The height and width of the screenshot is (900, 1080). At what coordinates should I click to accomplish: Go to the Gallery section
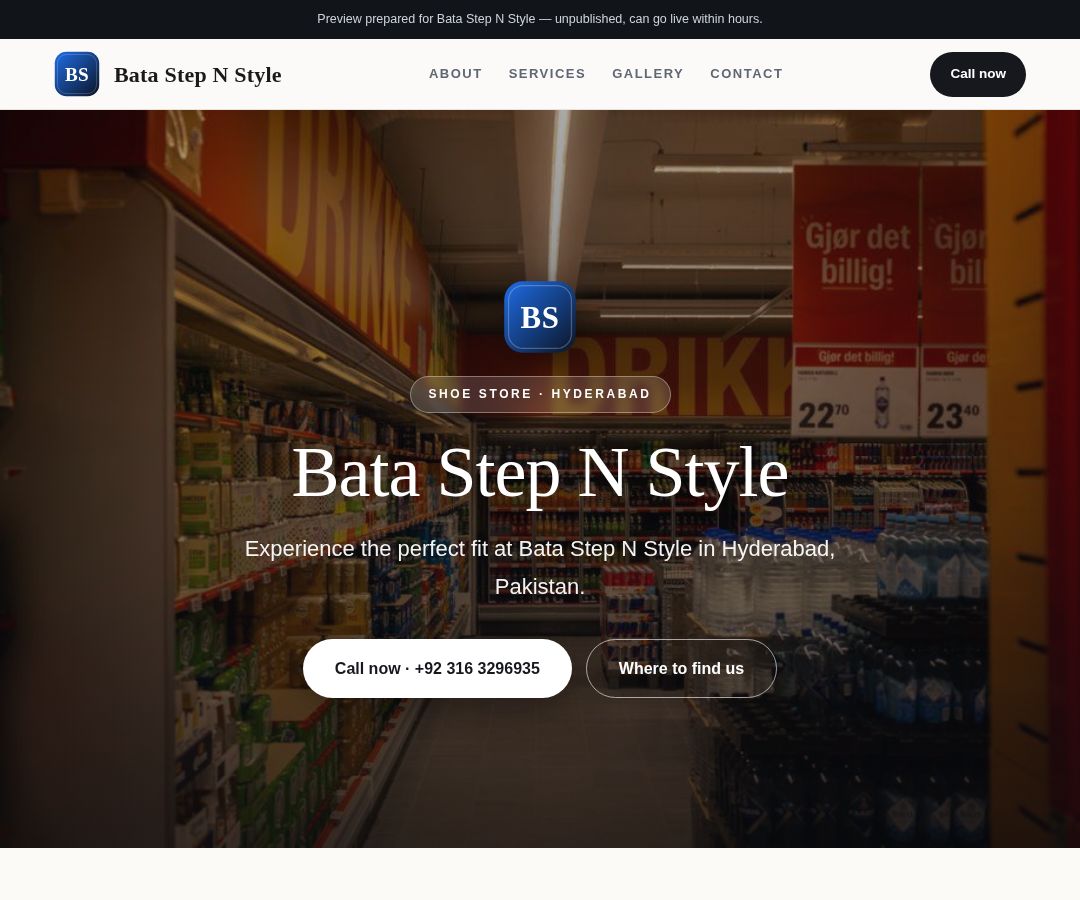point(647,74)
